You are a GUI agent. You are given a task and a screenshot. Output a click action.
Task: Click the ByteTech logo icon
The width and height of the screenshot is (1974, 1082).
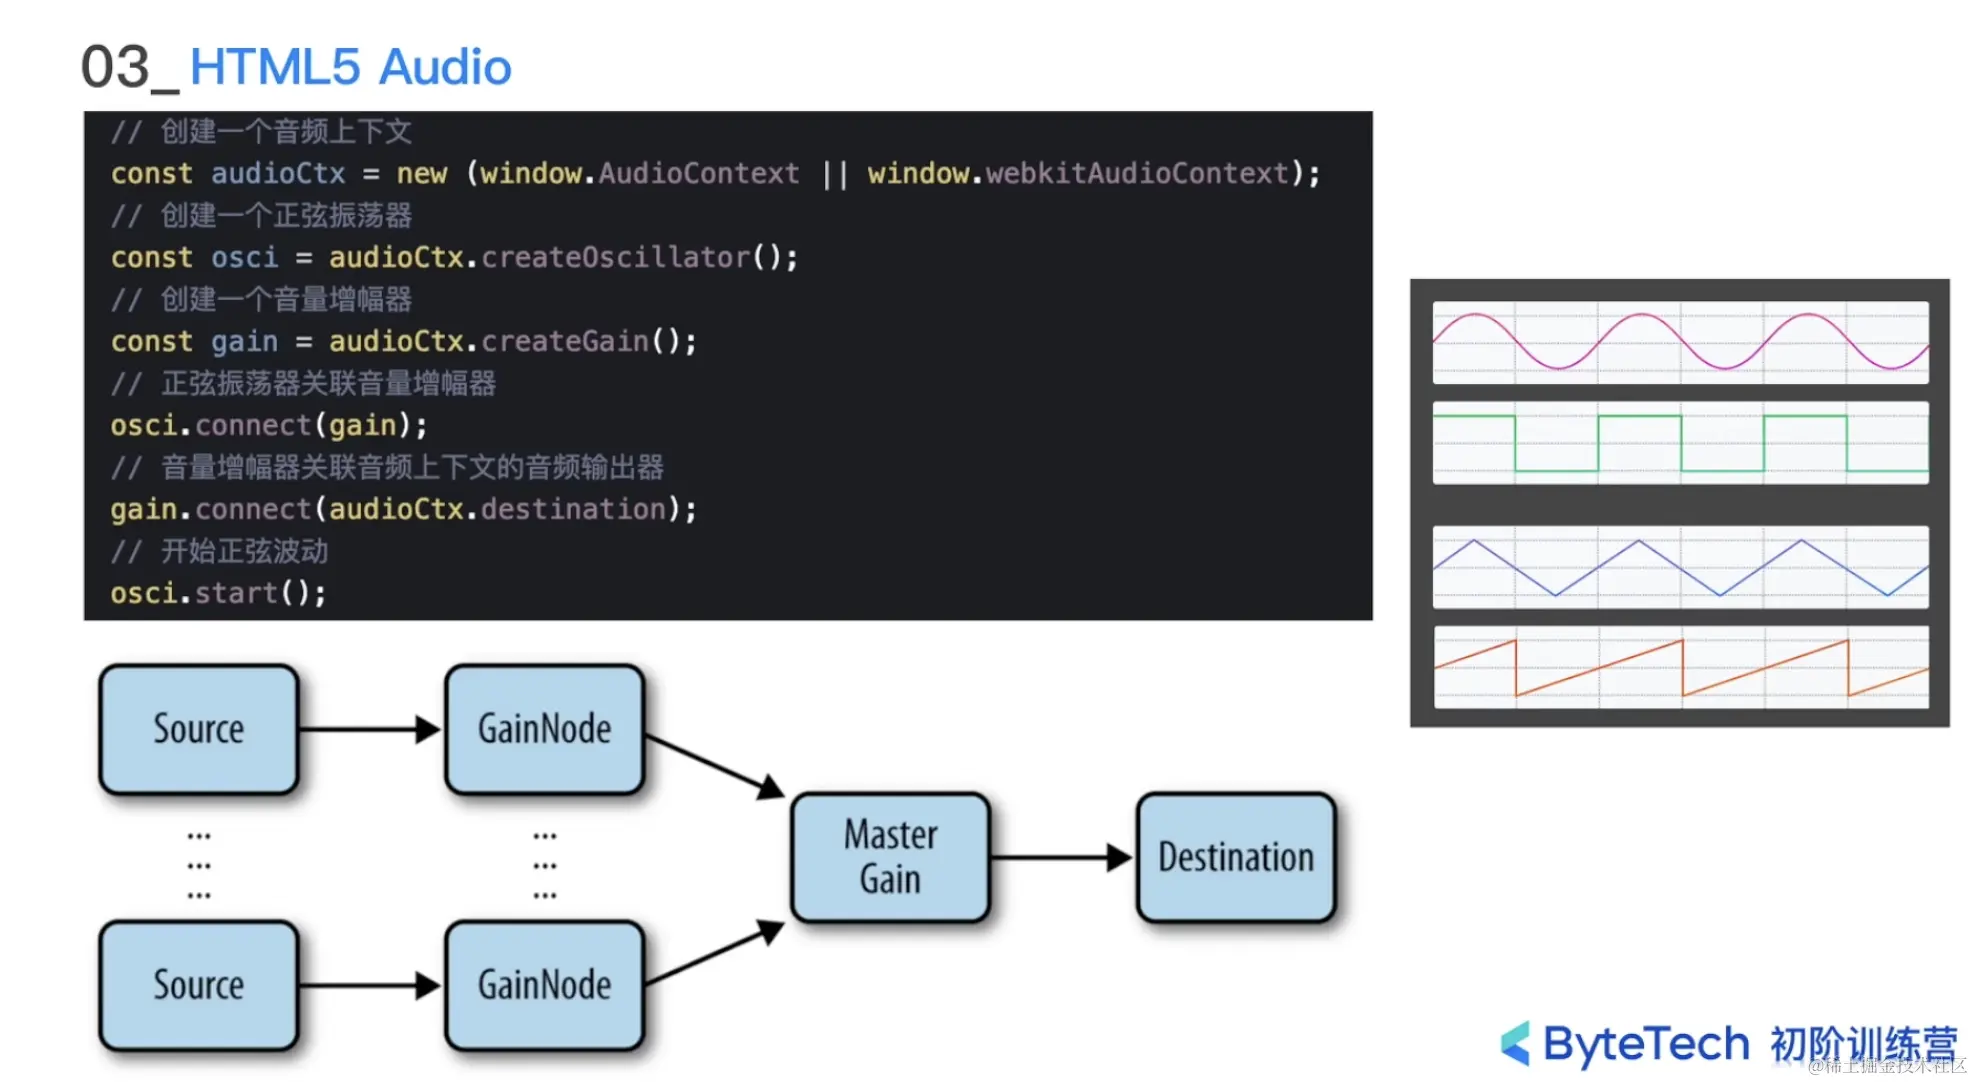[x=1515, y=1043]
